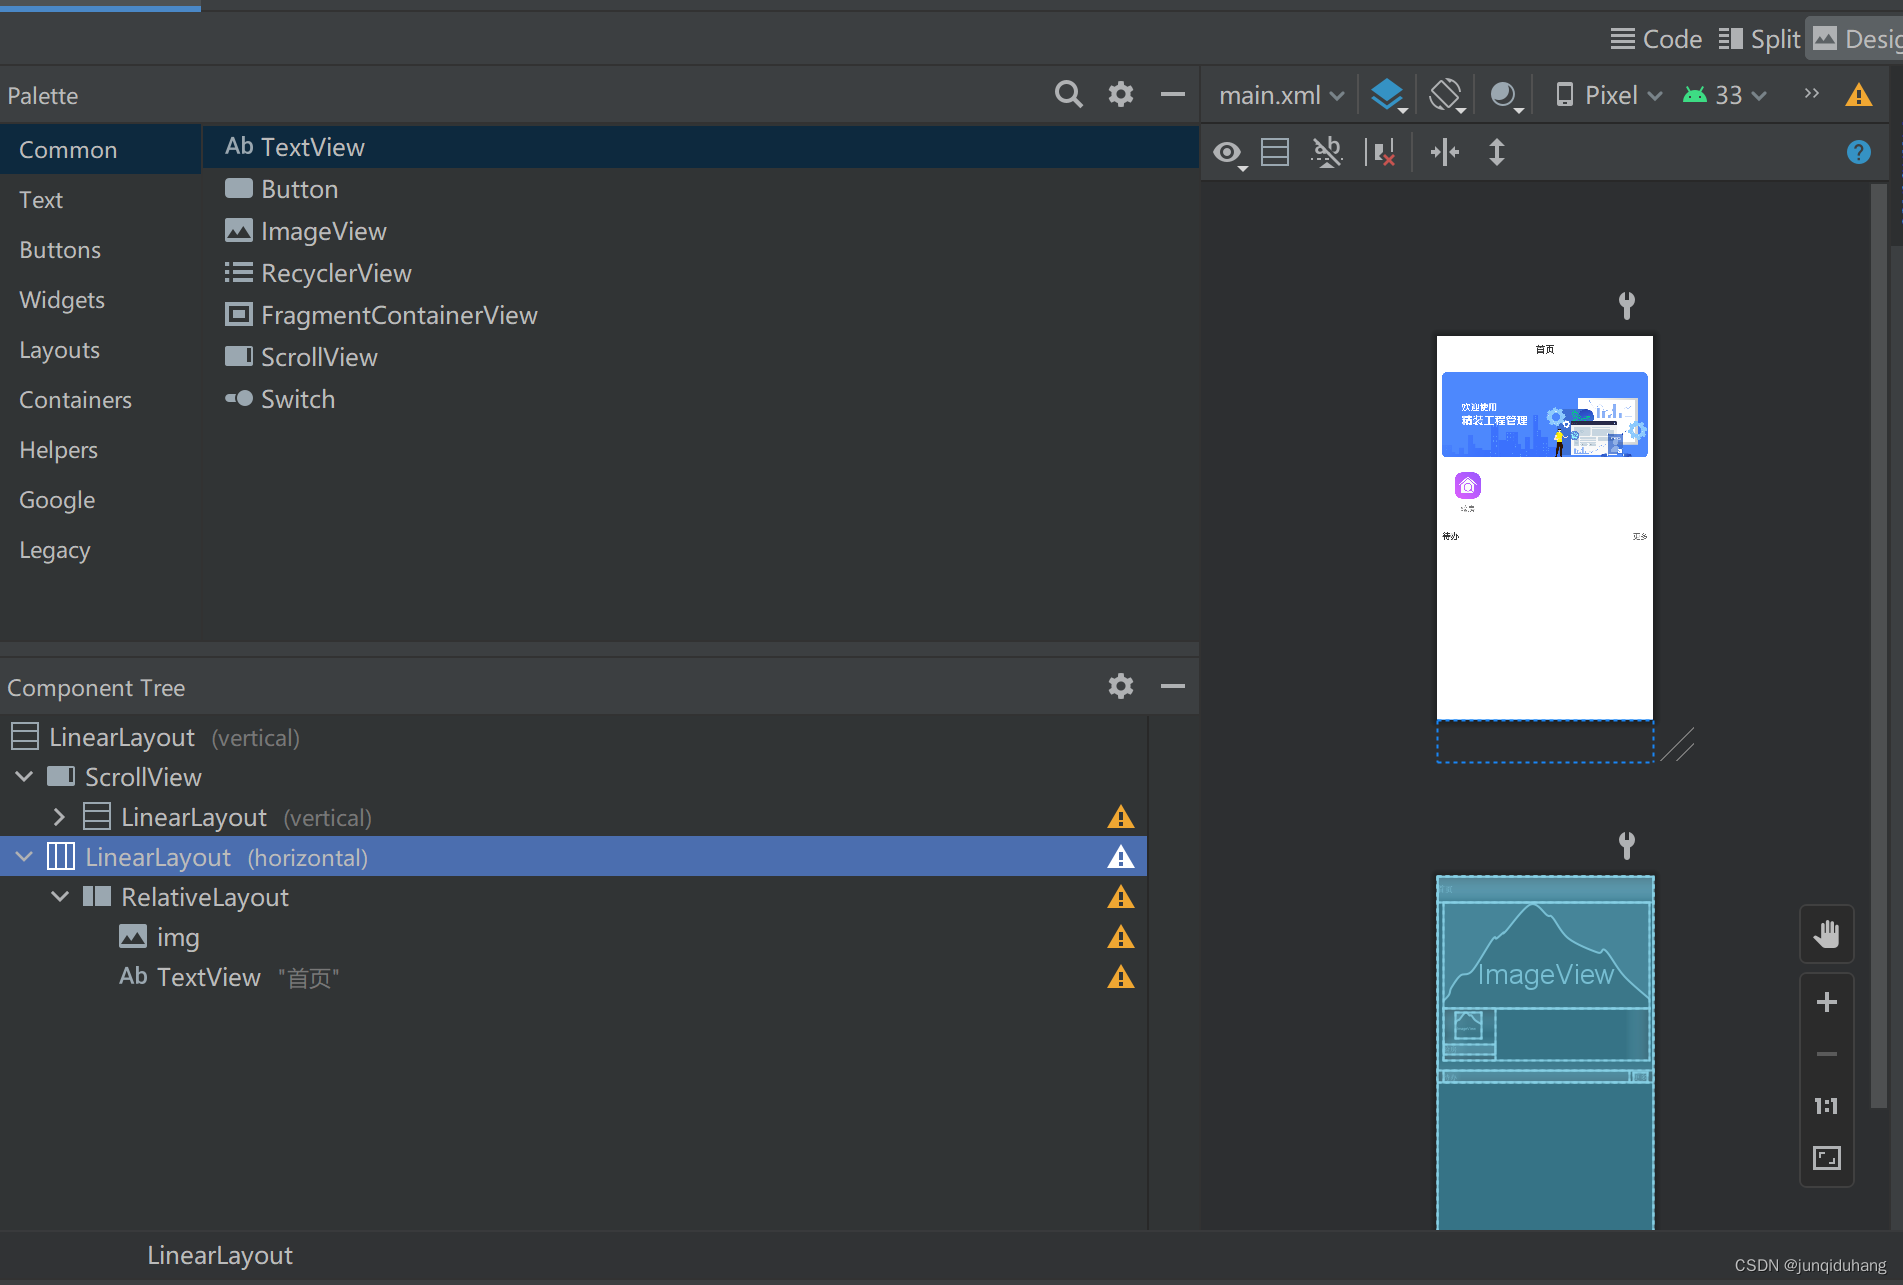The image size is (1903, 1285).
Task: Minimize the Component Tree panel
Action: tap(1172, 686)
